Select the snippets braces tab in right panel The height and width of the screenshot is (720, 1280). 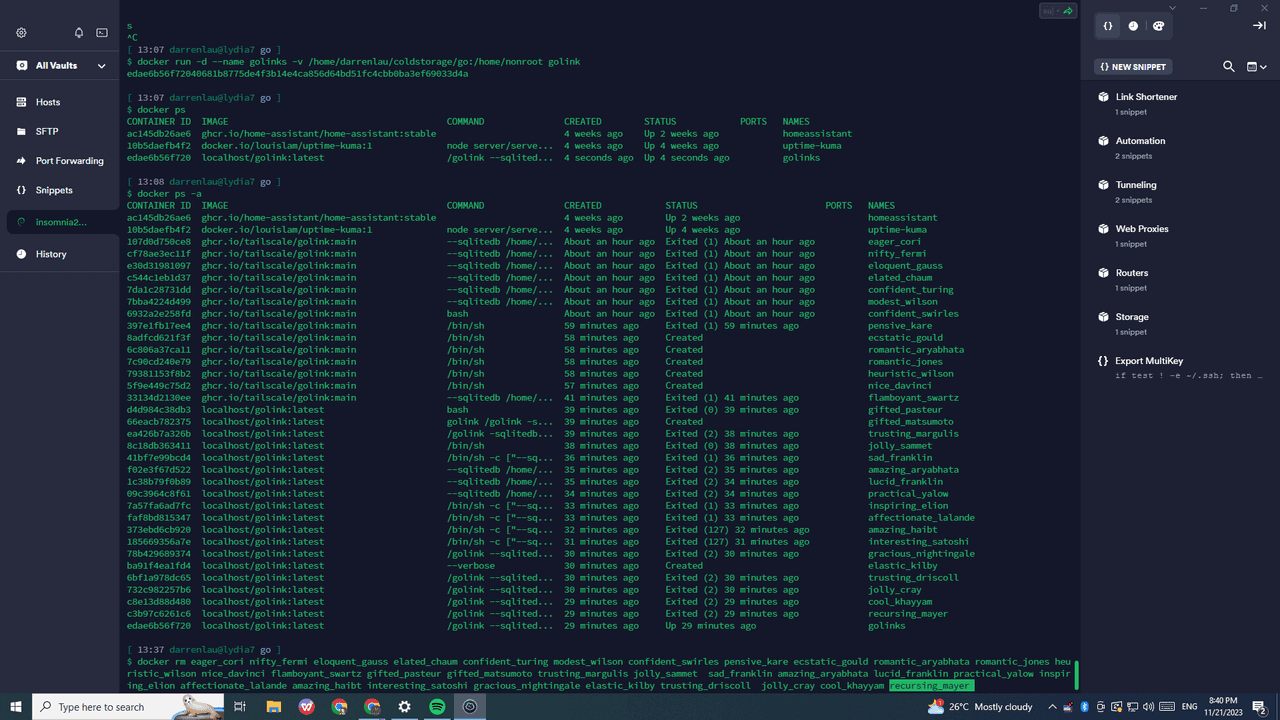click(1108, 26)
